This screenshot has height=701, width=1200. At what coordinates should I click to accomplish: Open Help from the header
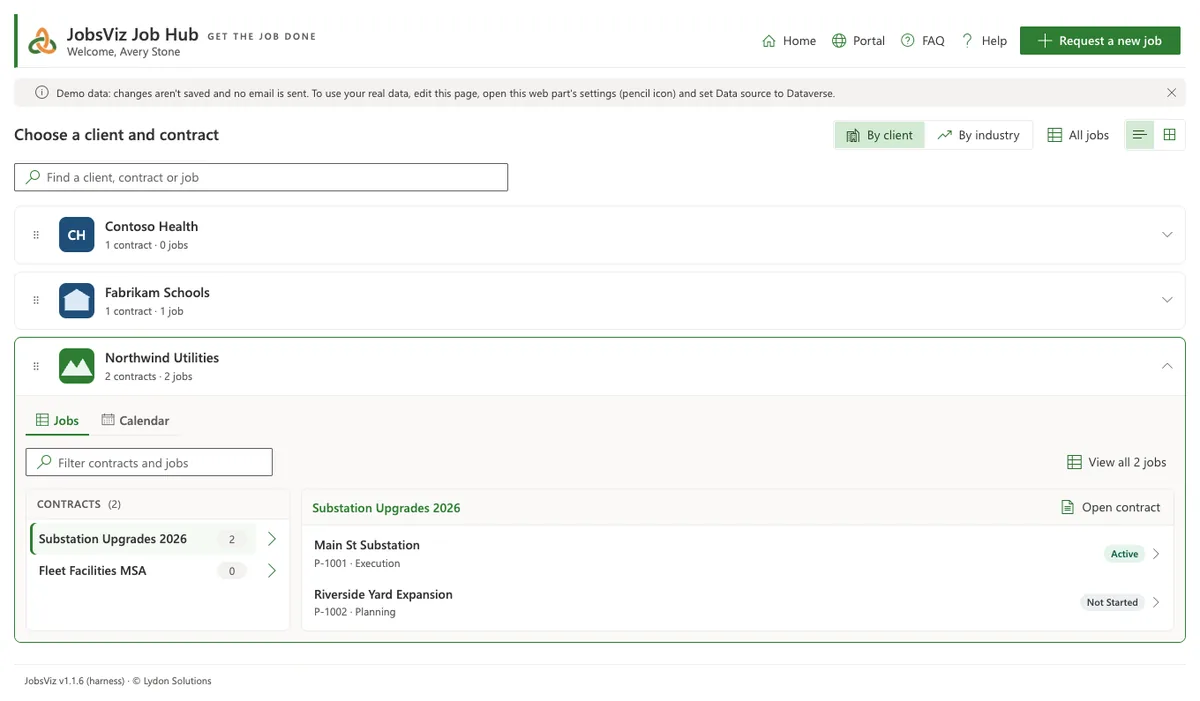[x=984, y=41]
